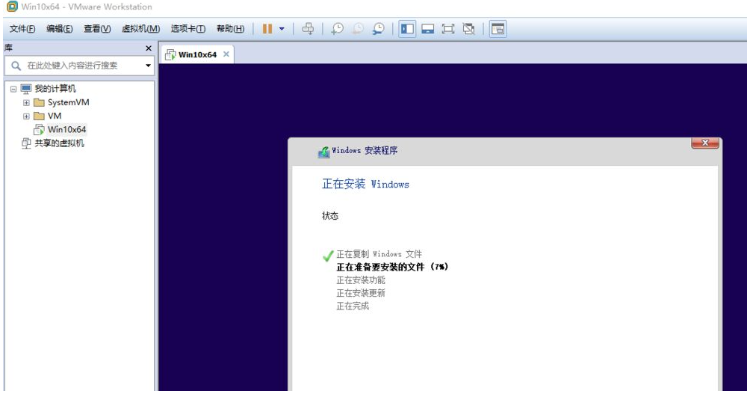This screenshot has width=754, height=400.
Task: Toggle the library sidebar view icon
Action: point(408,28)
